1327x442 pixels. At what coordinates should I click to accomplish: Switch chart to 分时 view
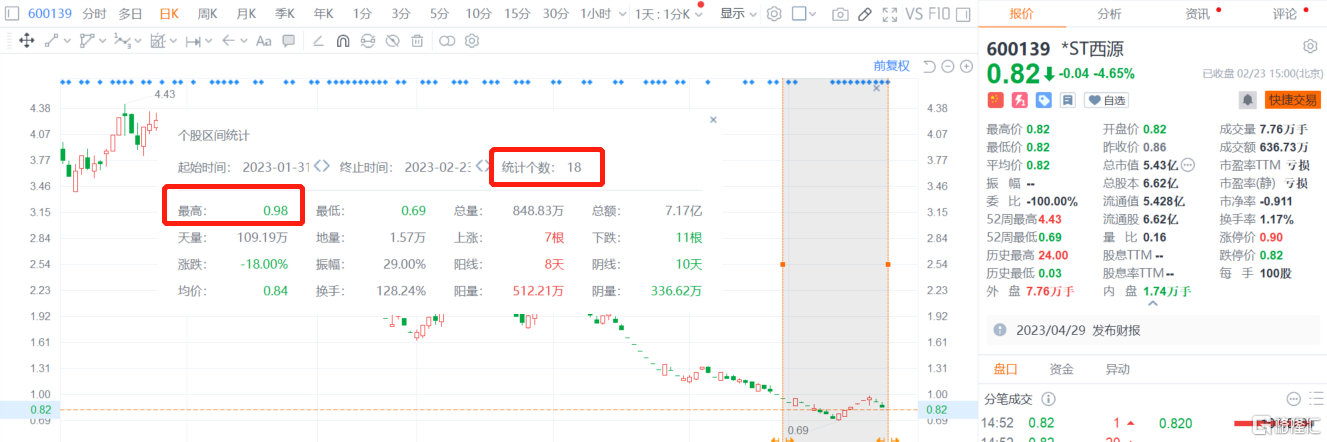tap(94, 14)
